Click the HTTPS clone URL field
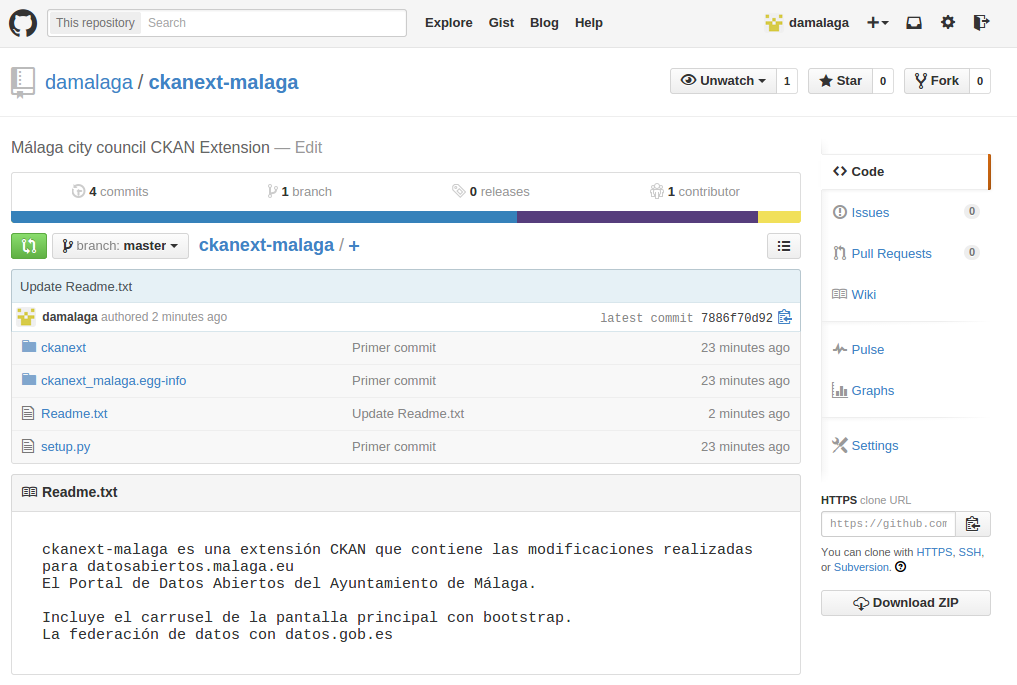This screenshot has width=1017, height=685. (889, 523)
